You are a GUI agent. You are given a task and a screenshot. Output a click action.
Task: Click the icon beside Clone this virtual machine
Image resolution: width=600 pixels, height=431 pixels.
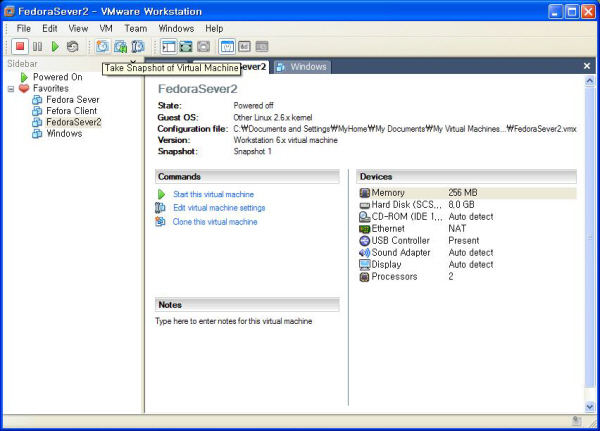coord(160,221)
